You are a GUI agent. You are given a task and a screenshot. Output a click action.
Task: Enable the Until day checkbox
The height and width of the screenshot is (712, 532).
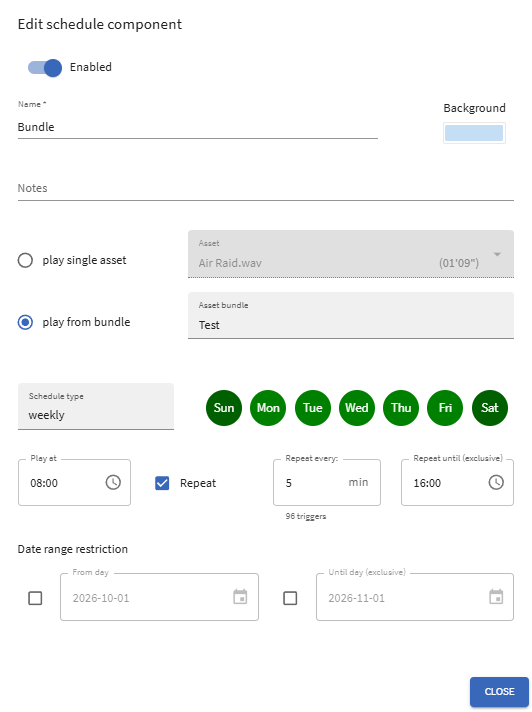click(290, 598)
